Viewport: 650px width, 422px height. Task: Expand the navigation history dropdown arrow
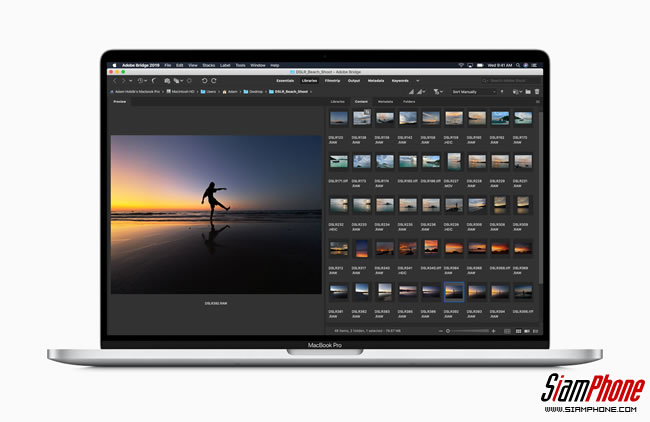pyautogui.click(x=131, y=81)
